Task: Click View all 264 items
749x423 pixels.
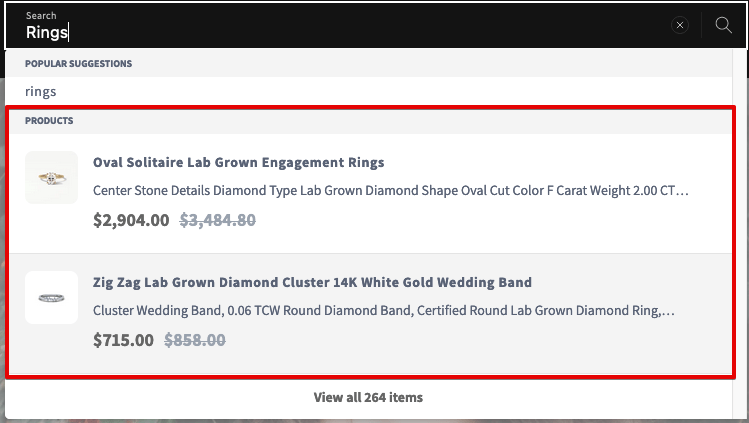Action: click(x=368, y=397)
